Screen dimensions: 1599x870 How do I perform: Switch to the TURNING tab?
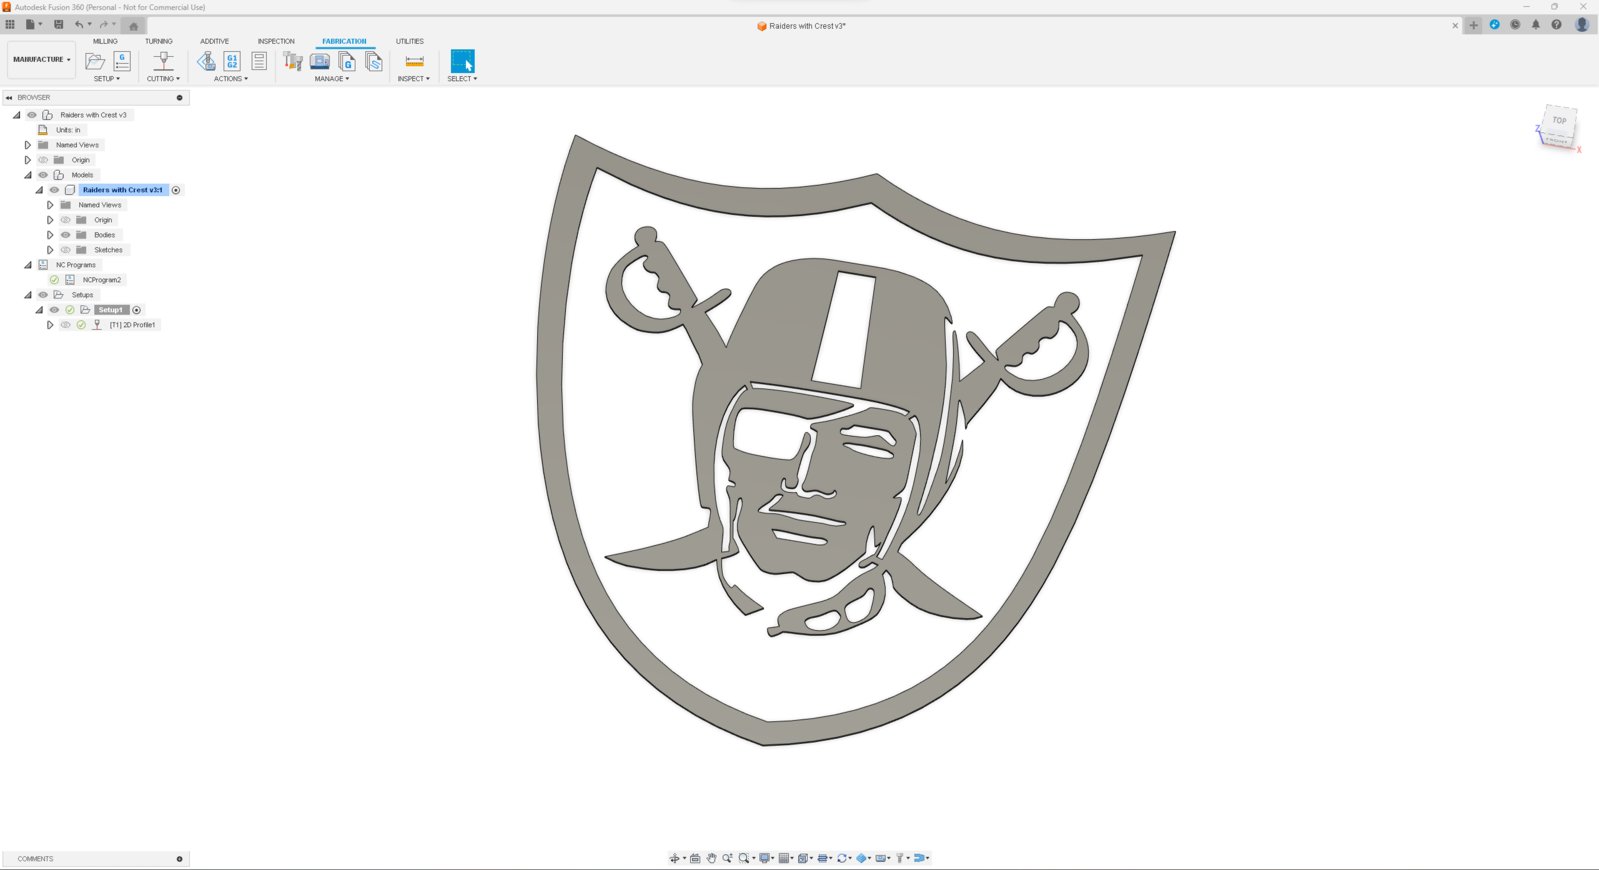click(158, 41)
